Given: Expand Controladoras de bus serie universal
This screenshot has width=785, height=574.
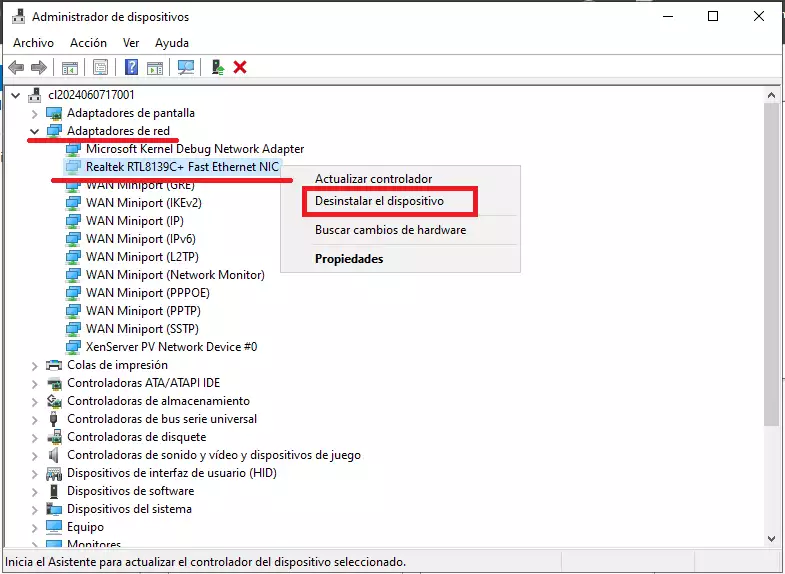Looking at the screenshot, I should (35, 419).
